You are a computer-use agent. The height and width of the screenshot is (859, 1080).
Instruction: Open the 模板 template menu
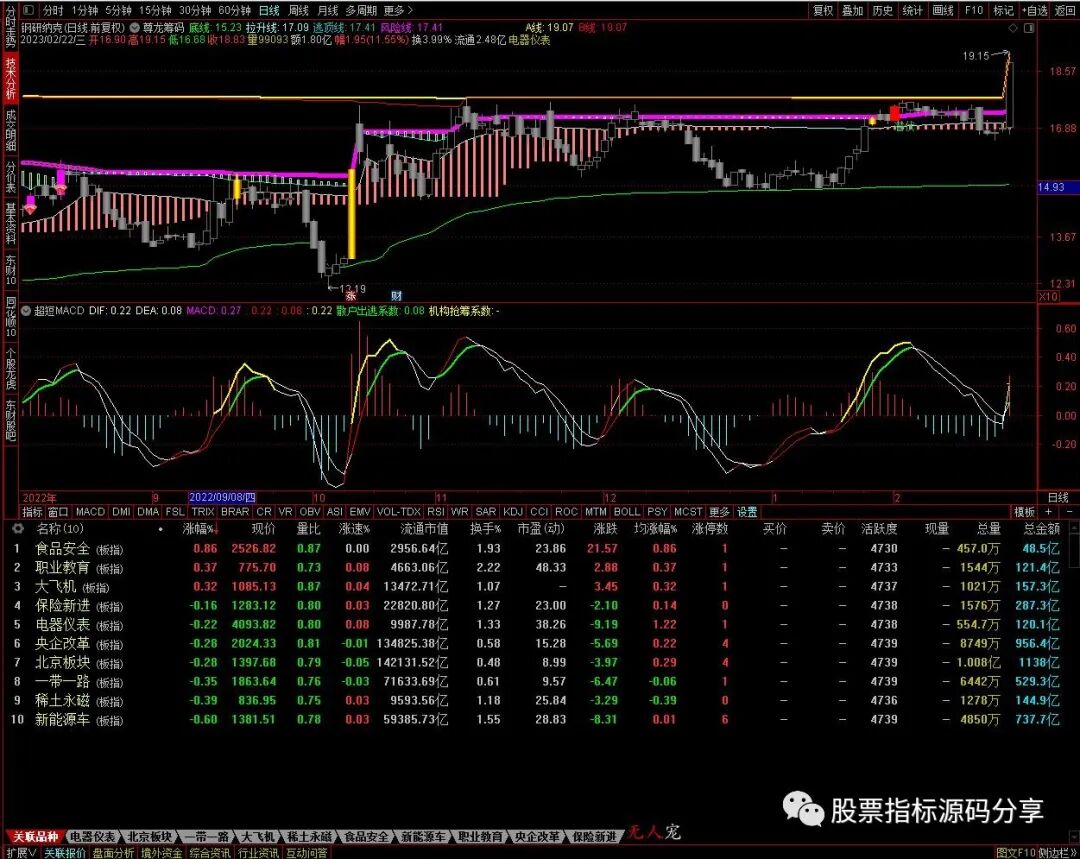point(1024,512)
